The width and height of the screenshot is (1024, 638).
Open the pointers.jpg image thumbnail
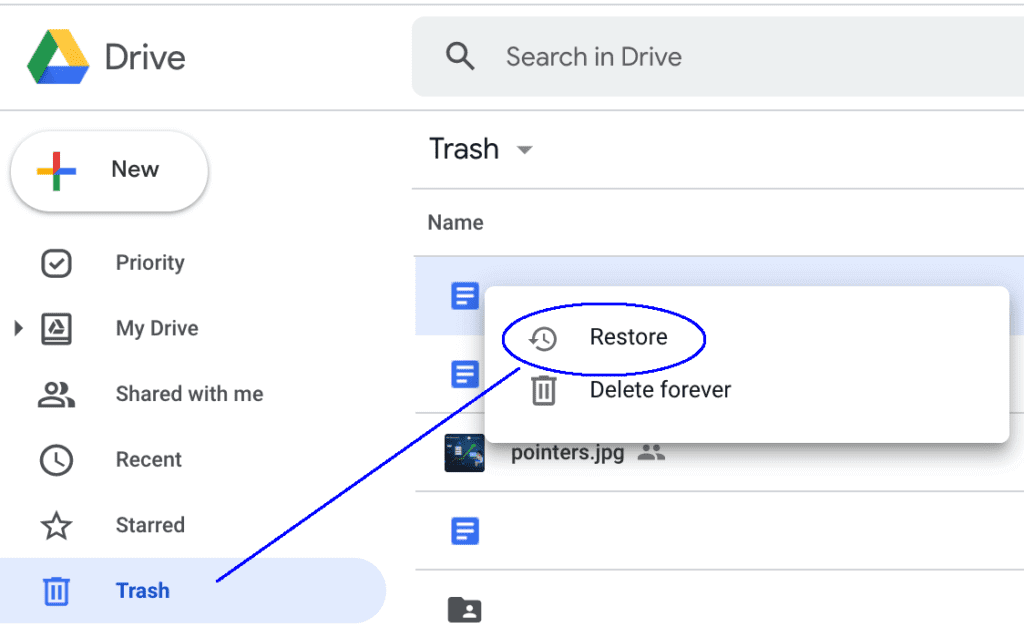tap(463, 452)
